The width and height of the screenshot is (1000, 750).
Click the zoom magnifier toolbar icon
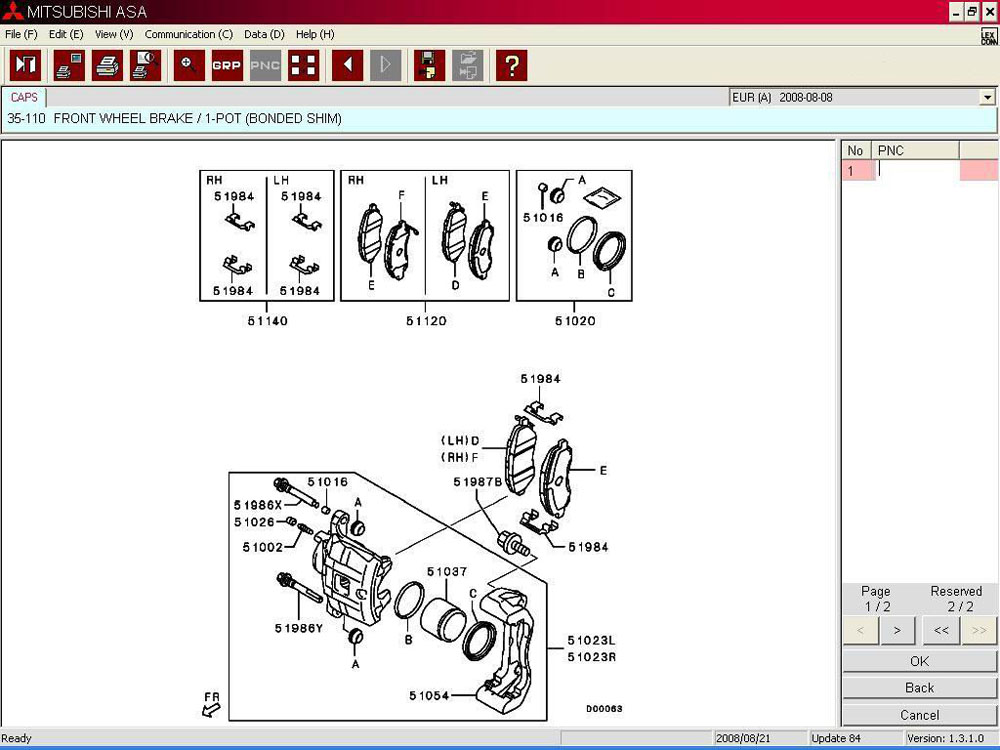pyautogui.click(x=189, y=66)
